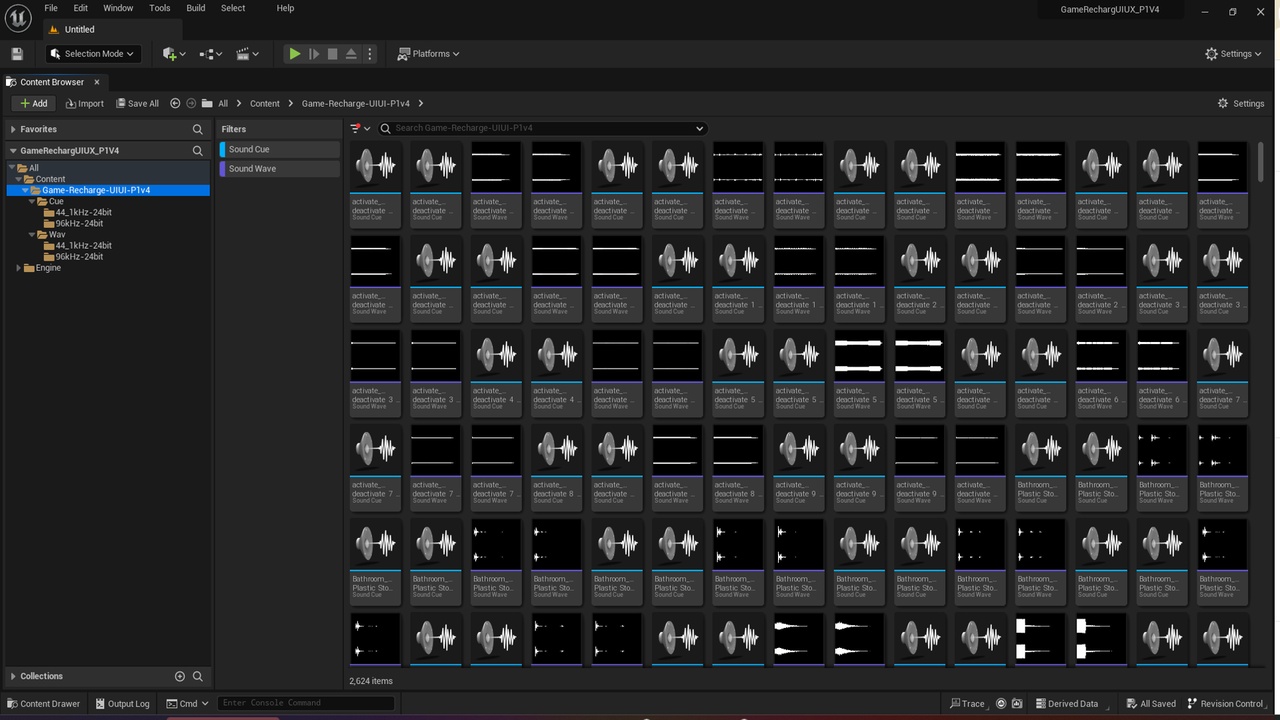
Task: Open the Select menu
Action: pos(233,8)
